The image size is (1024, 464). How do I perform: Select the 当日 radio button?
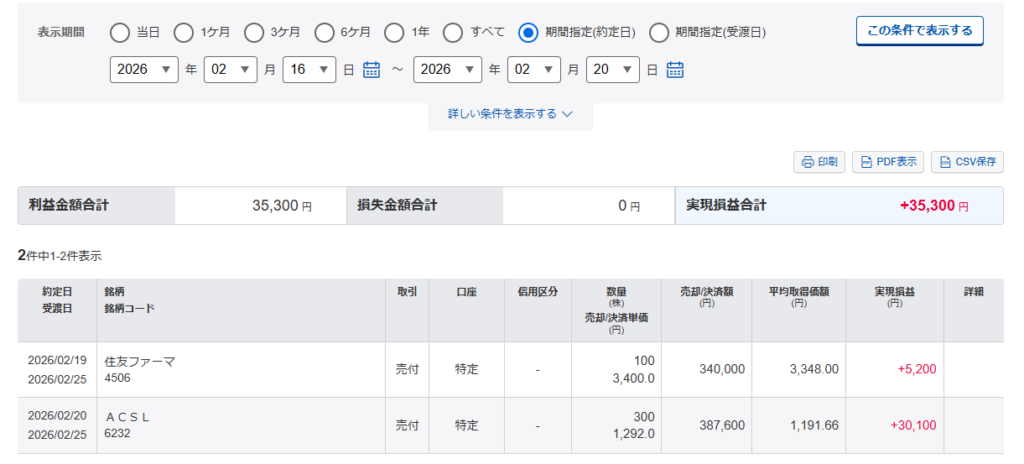tap(120, 32)
